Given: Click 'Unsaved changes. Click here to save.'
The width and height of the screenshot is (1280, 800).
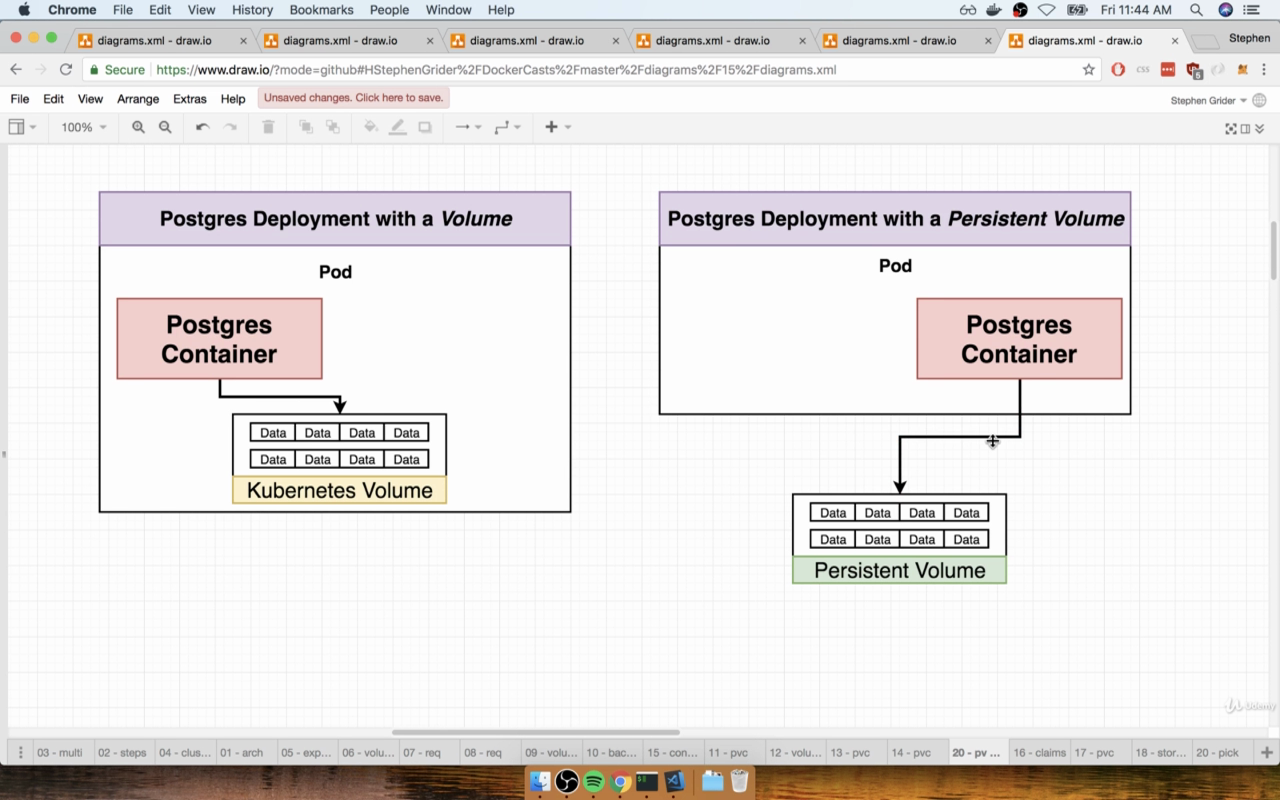Looking at the screenshot, I should point(353,98).
